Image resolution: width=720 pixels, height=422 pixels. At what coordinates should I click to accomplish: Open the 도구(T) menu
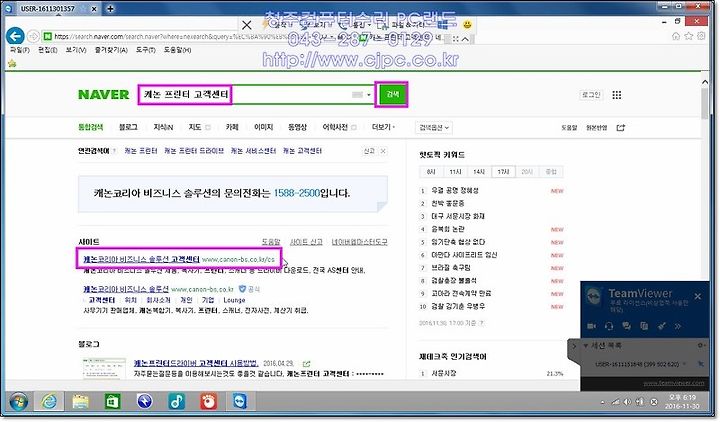[146, 50]
